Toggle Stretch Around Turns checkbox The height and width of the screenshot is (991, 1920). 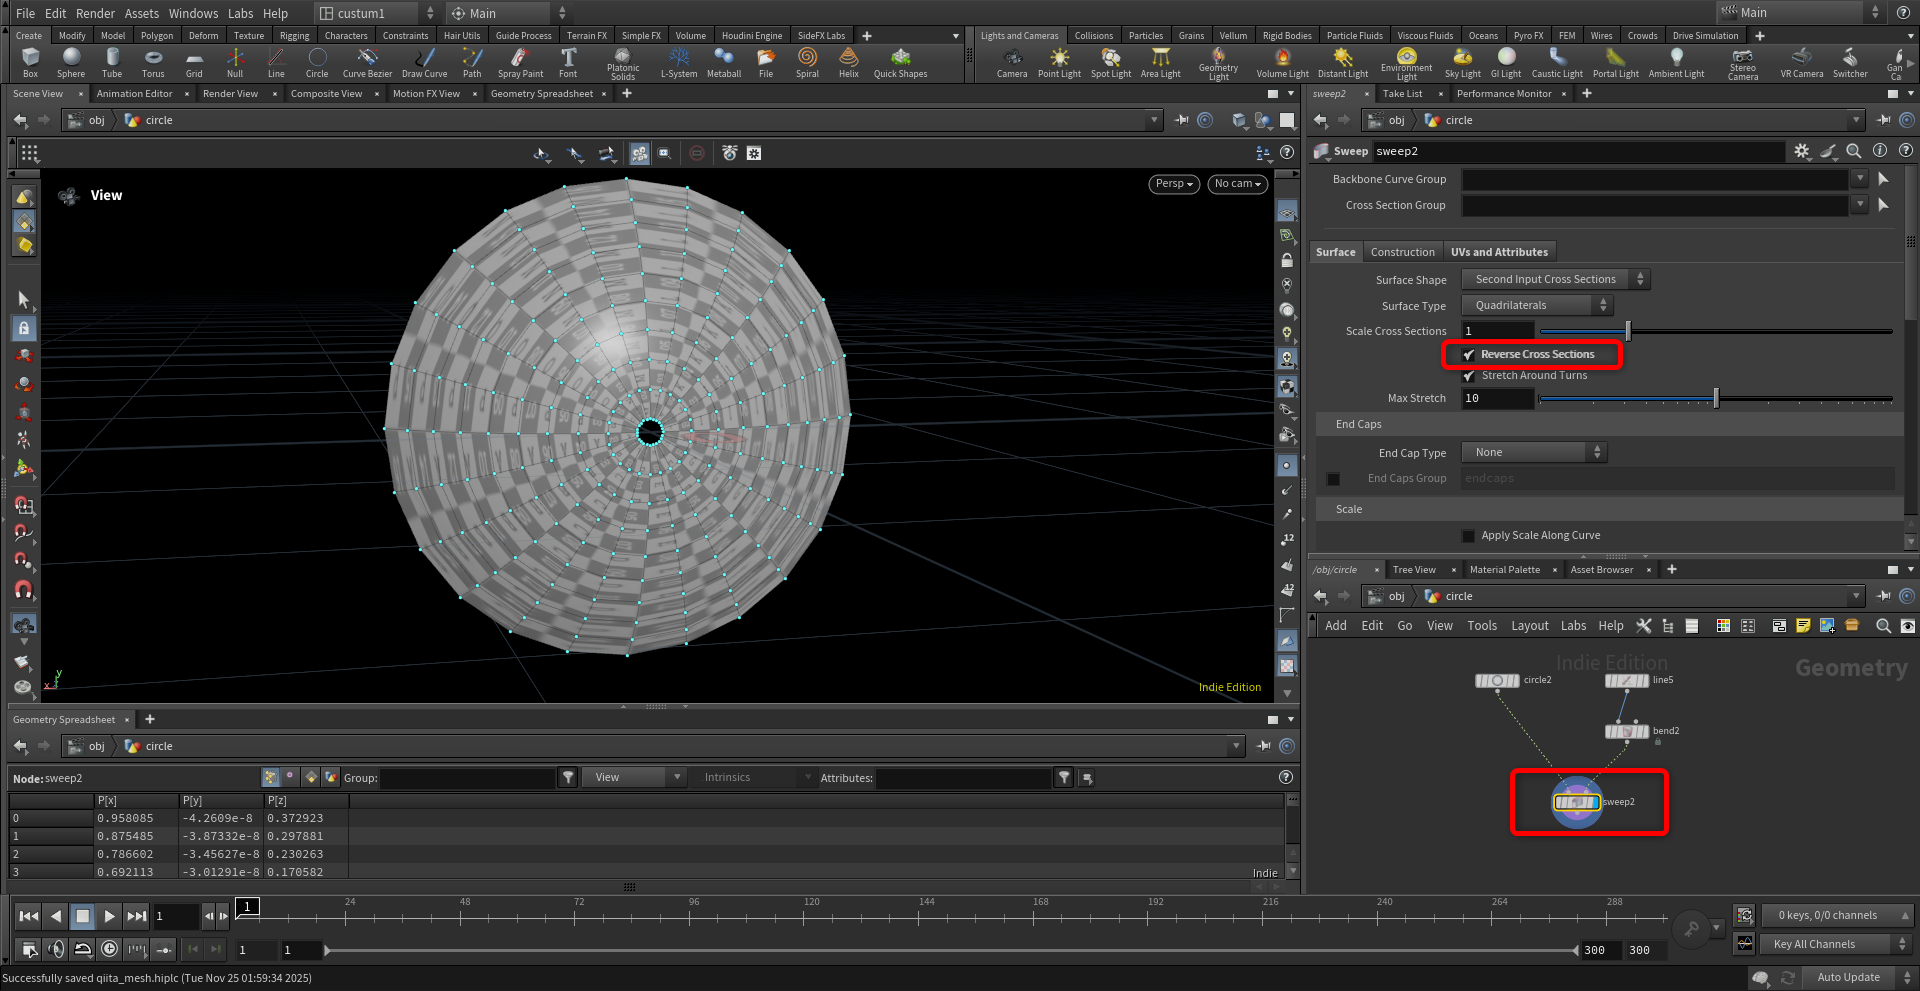[x=1469, y=376]
